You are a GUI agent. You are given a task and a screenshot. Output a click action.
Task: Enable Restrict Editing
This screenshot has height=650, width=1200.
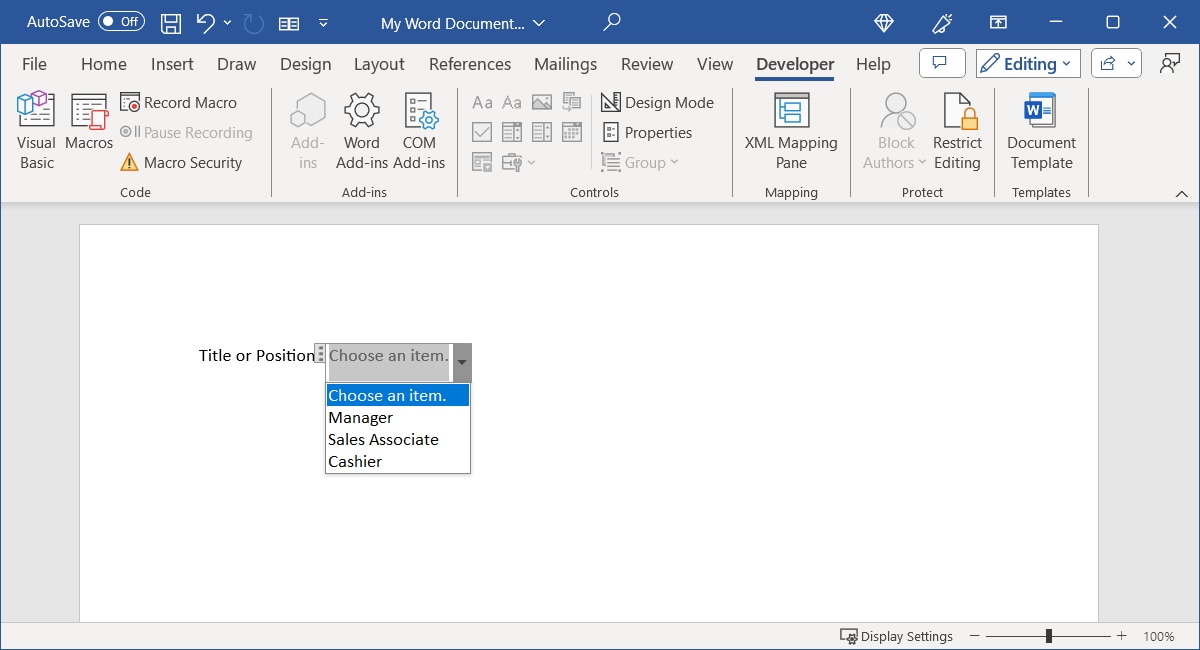tap(957, 130)
